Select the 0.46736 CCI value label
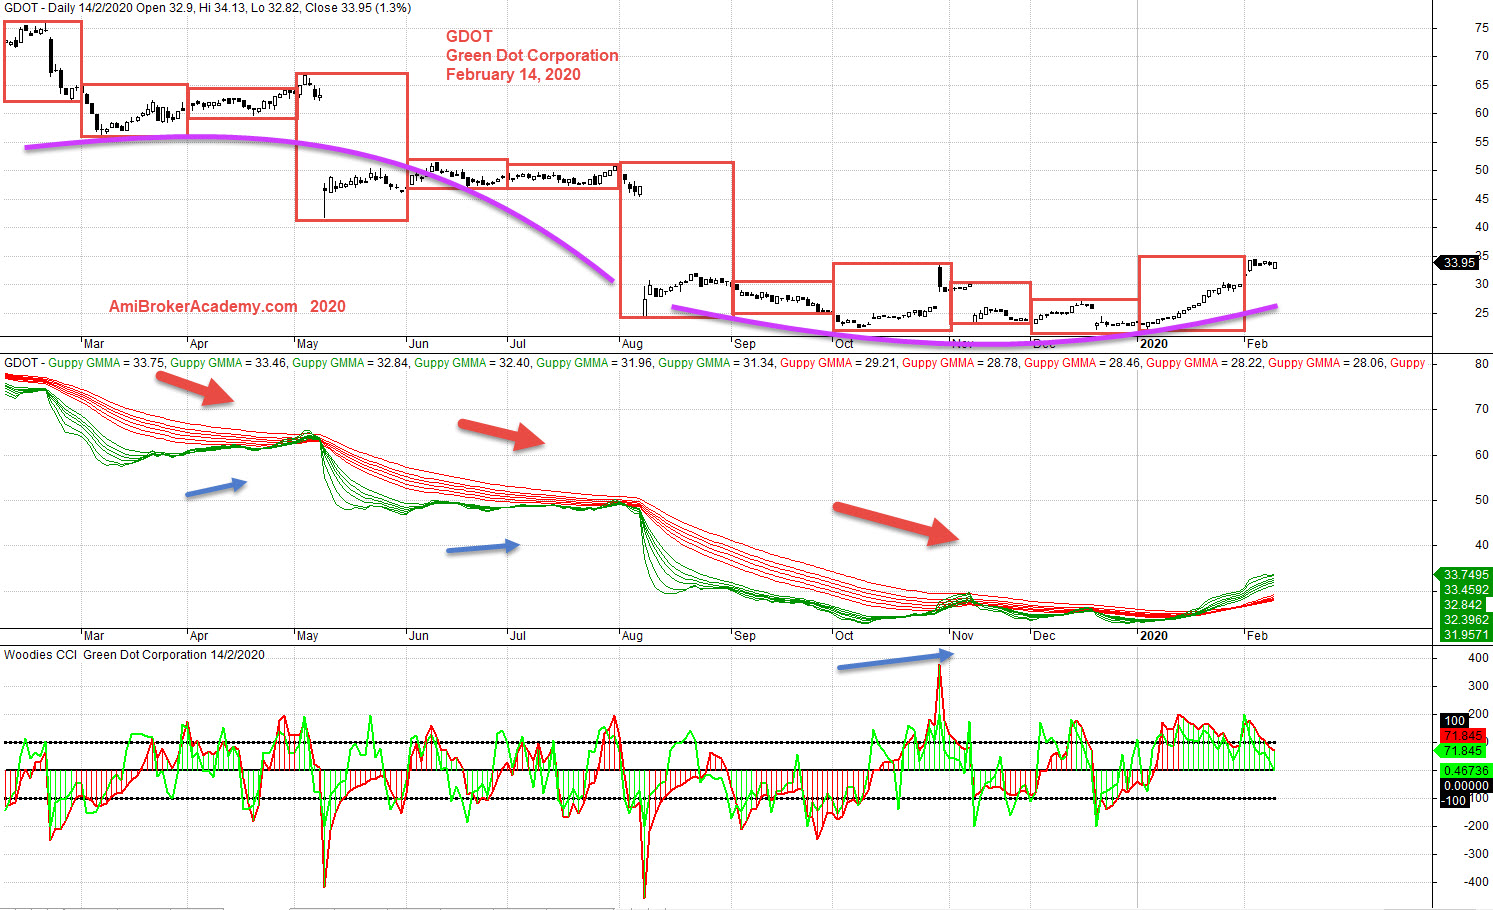 [x=1465, y=771]
